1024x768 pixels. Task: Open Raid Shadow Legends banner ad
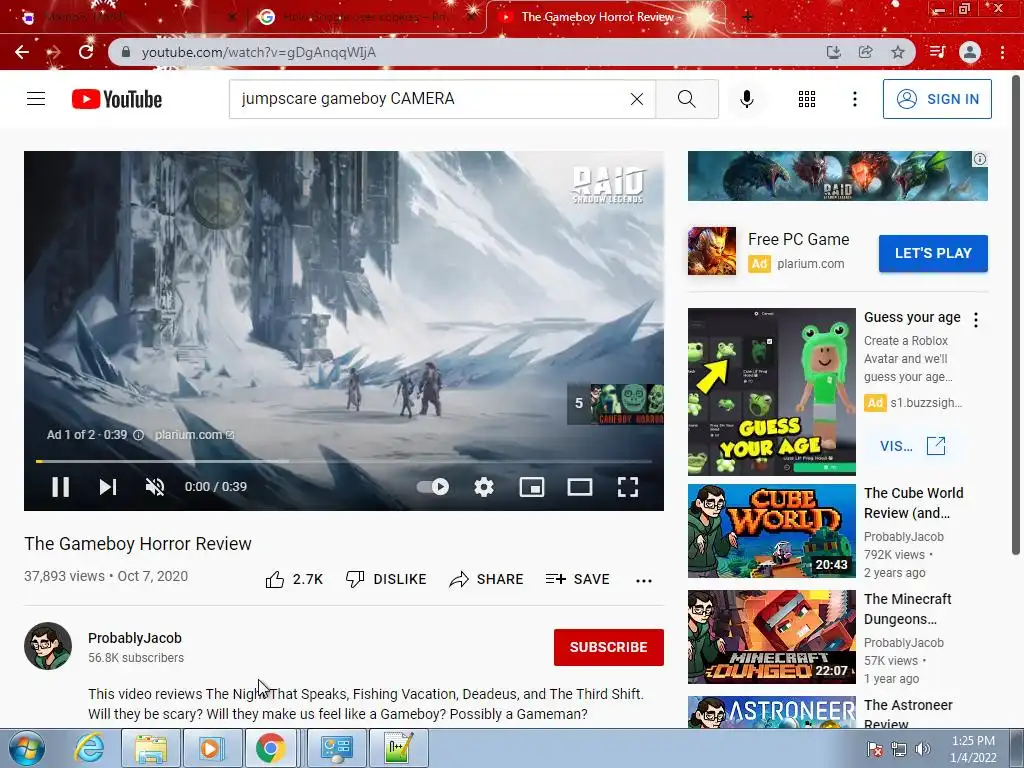837,176
